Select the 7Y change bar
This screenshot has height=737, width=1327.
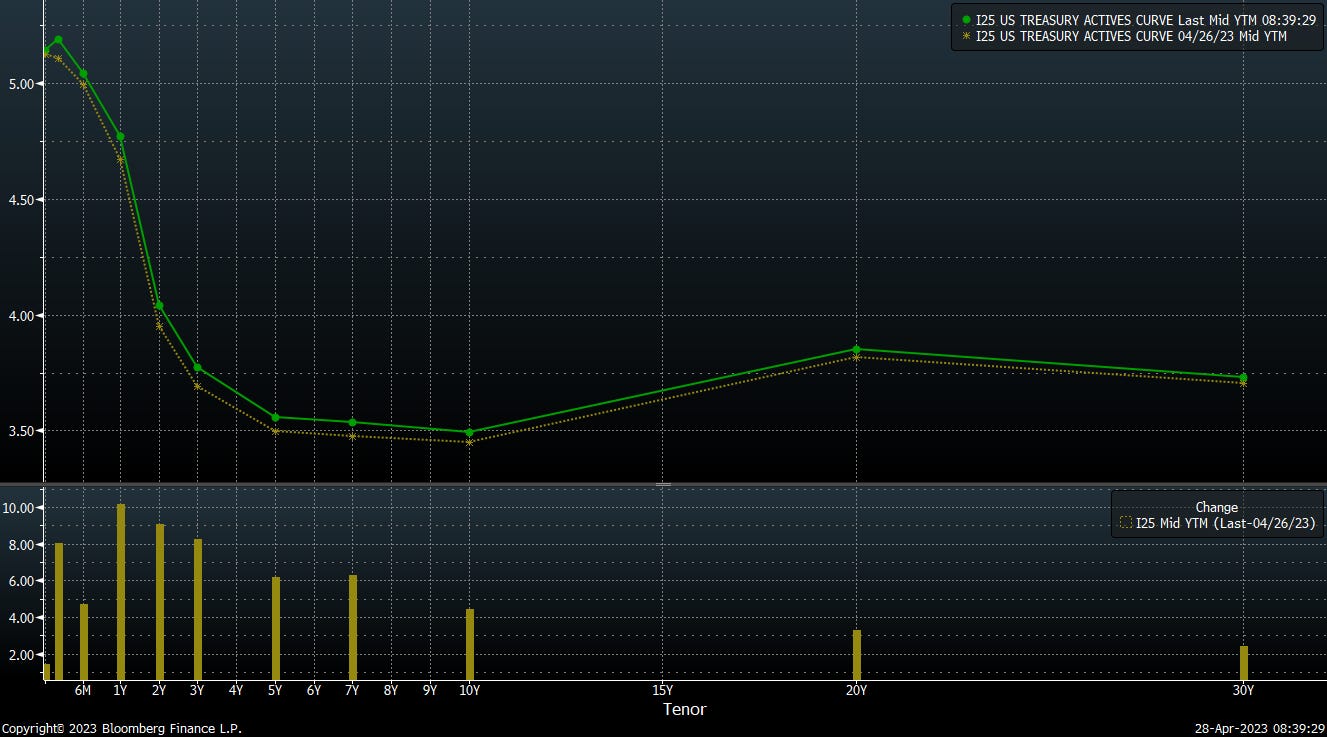(x=353, y=628)
